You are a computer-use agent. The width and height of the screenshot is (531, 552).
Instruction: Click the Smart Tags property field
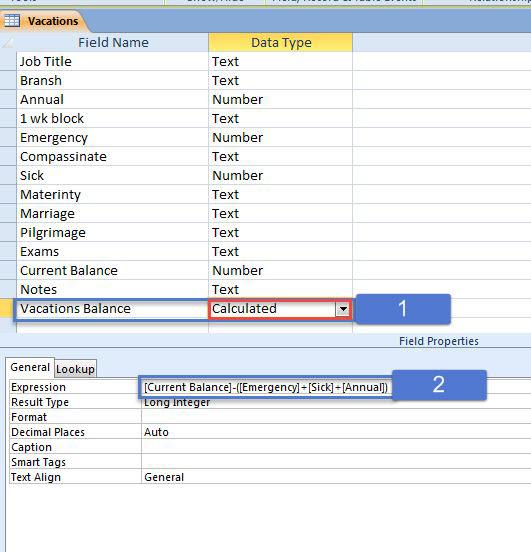click(336, 462)
